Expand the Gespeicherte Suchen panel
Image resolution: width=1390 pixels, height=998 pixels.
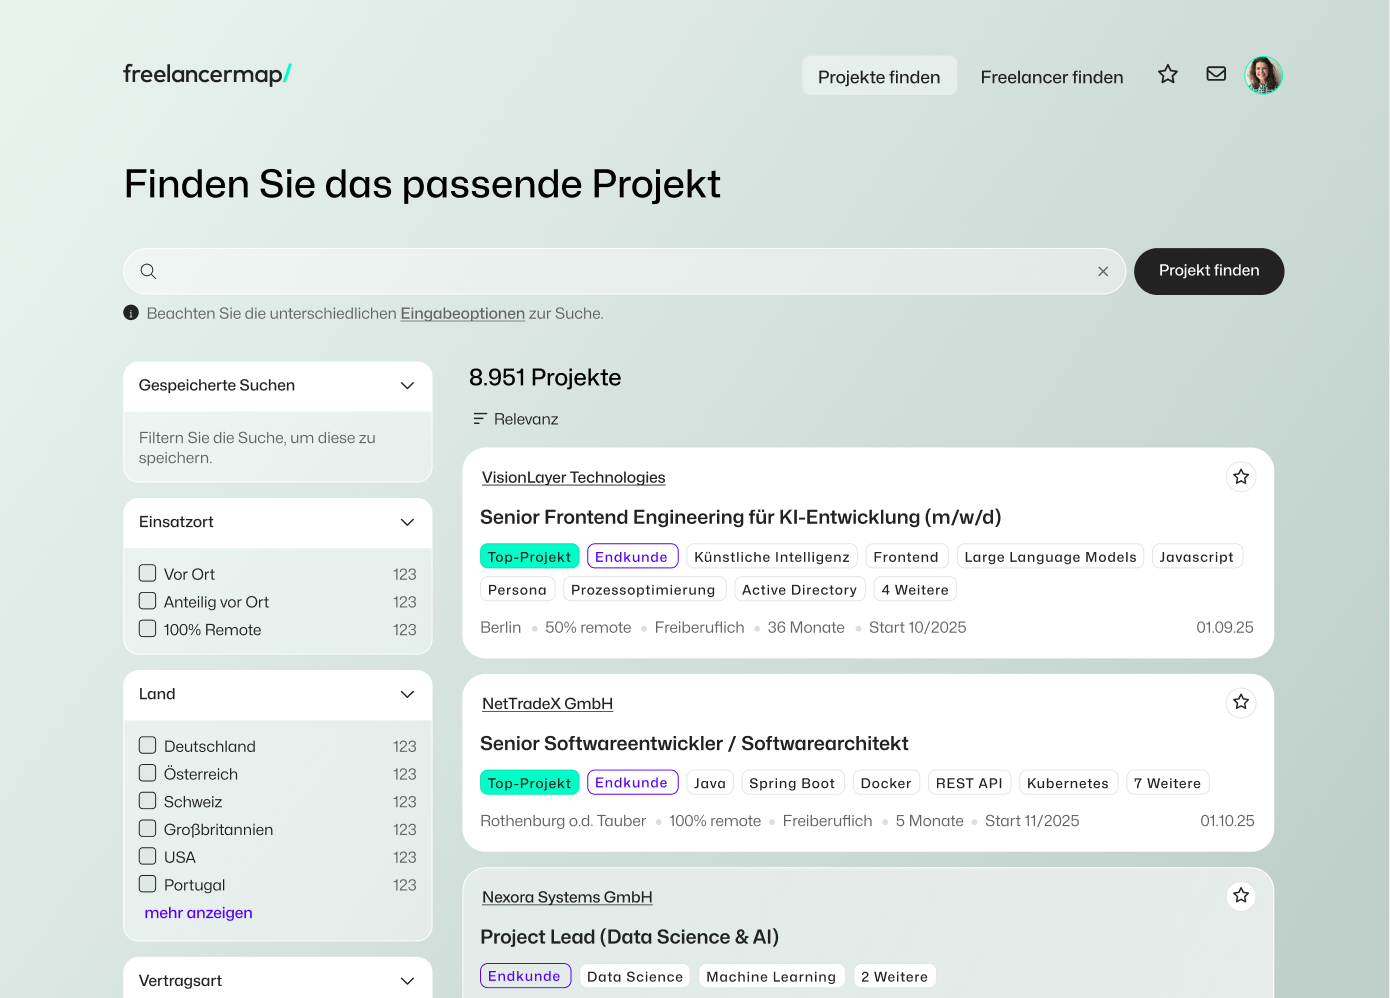click(407, 386)
